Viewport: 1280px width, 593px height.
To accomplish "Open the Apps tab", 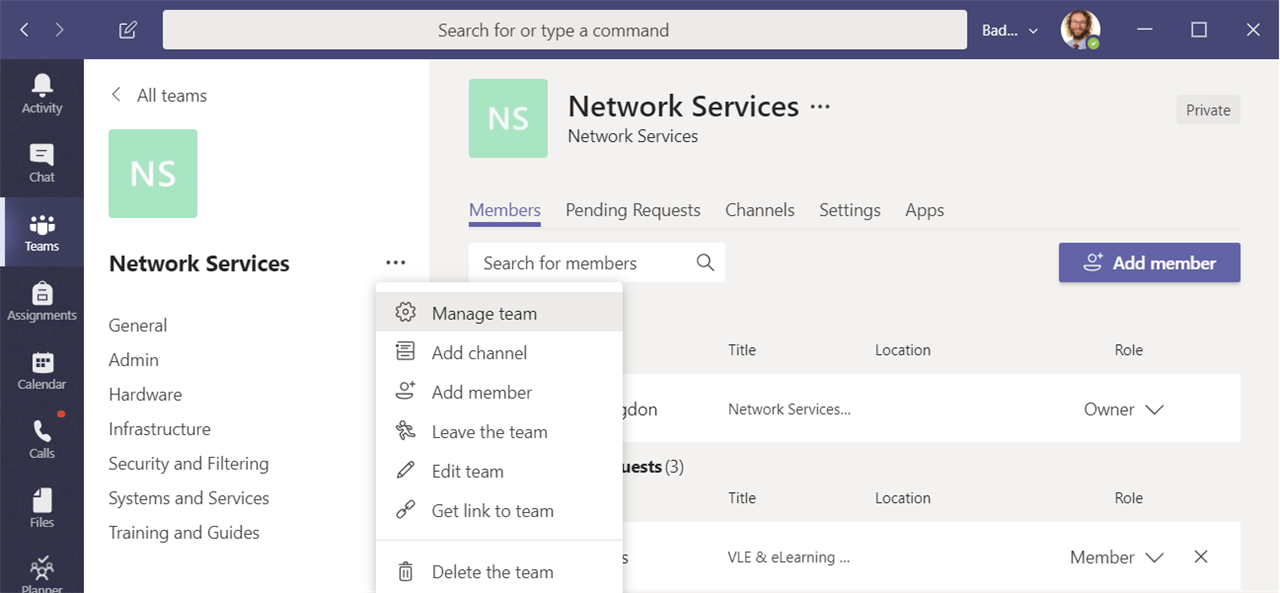I will 925,210.
